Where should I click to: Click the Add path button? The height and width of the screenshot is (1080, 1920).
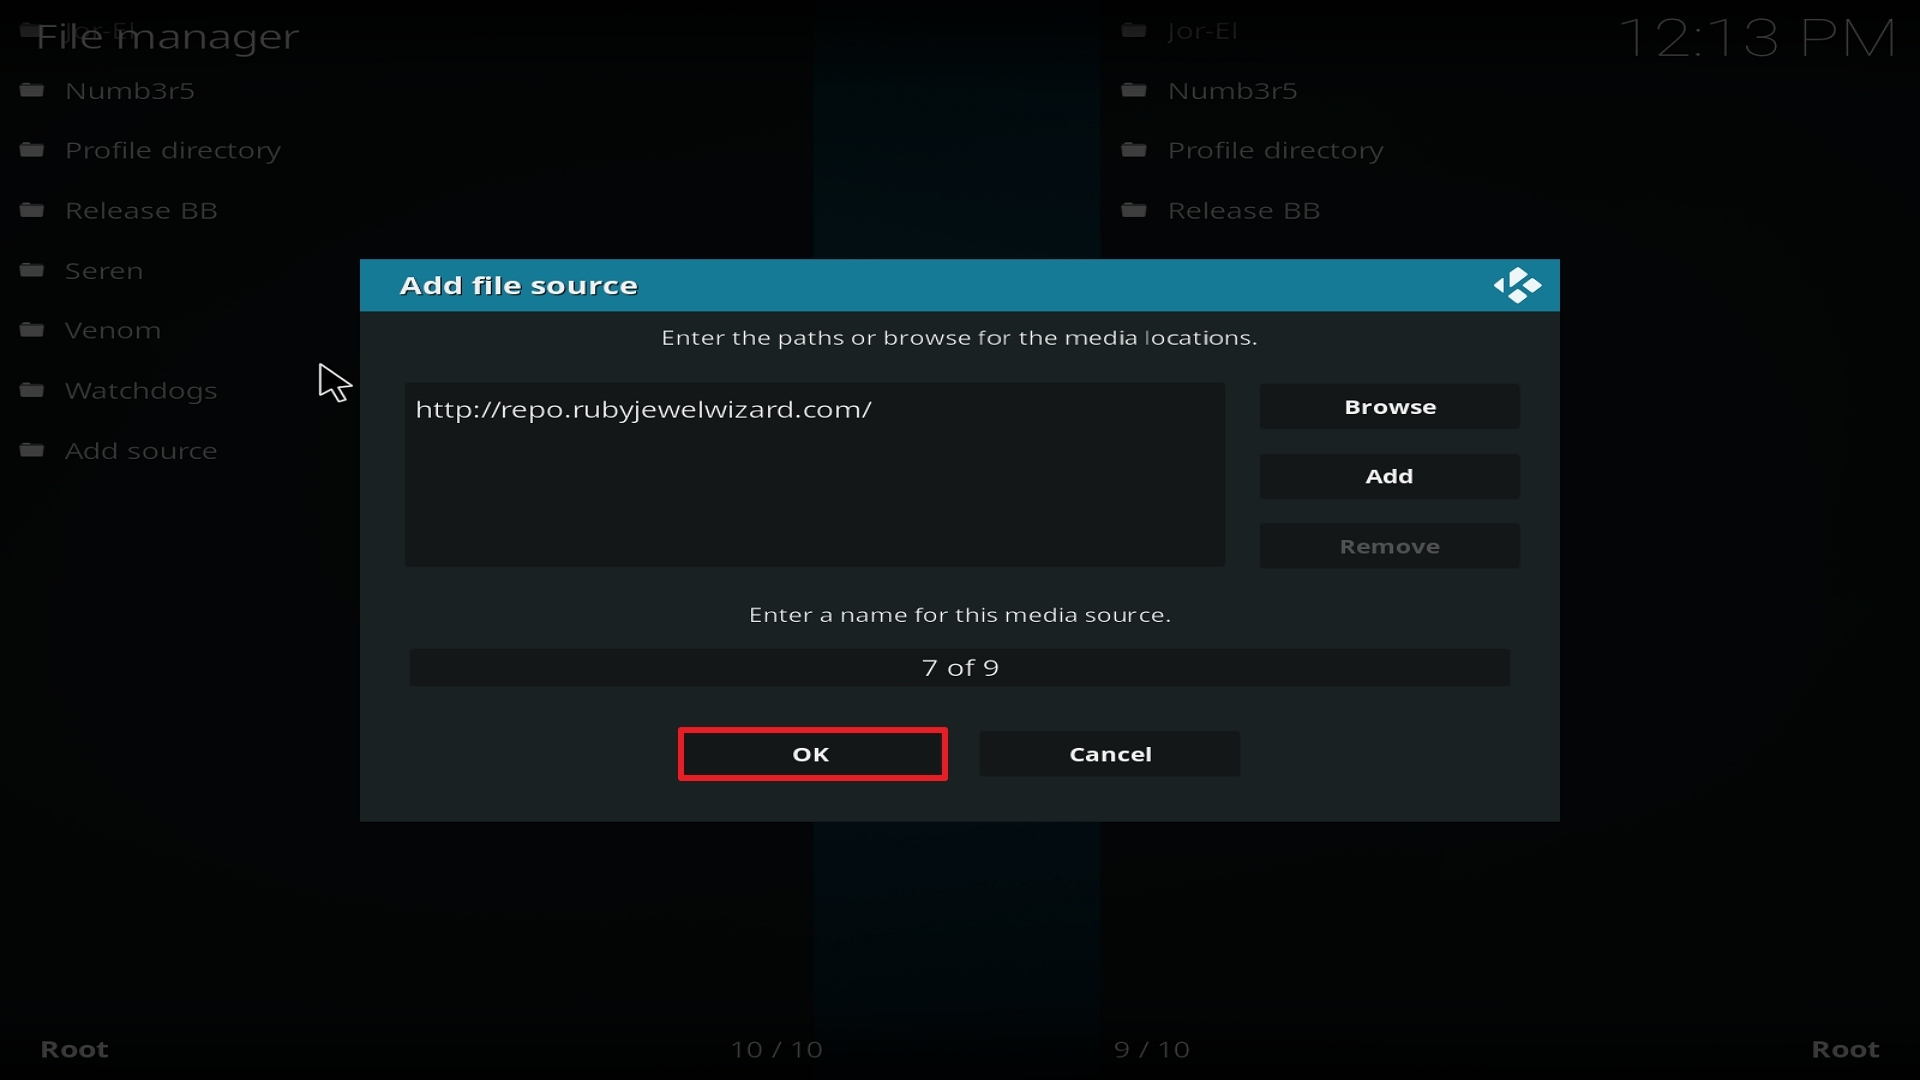tap(1390, 476)
